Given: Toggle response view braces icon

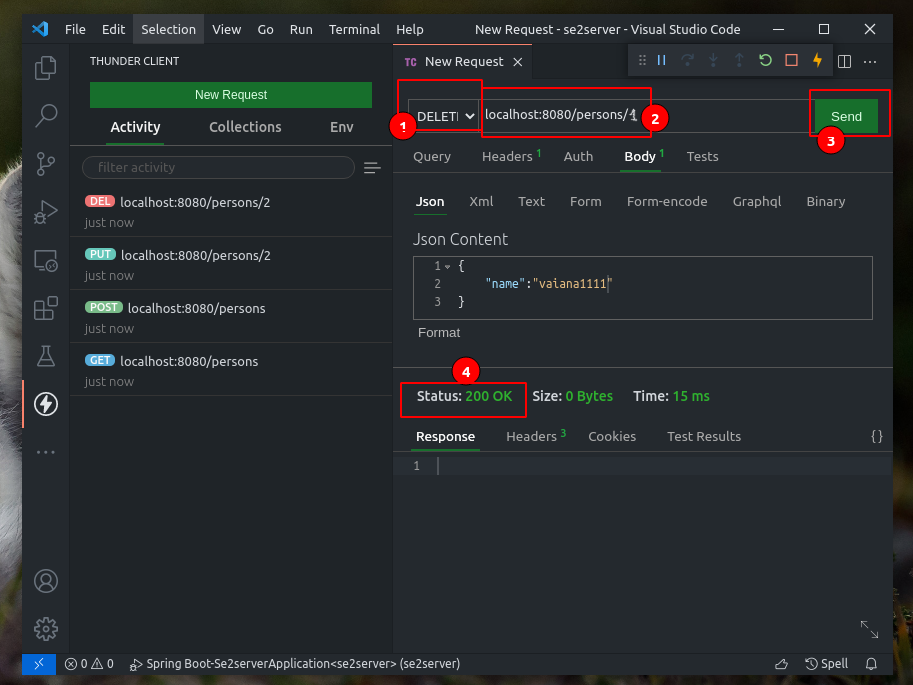Looking at the screenshot, I should (877, 436).
